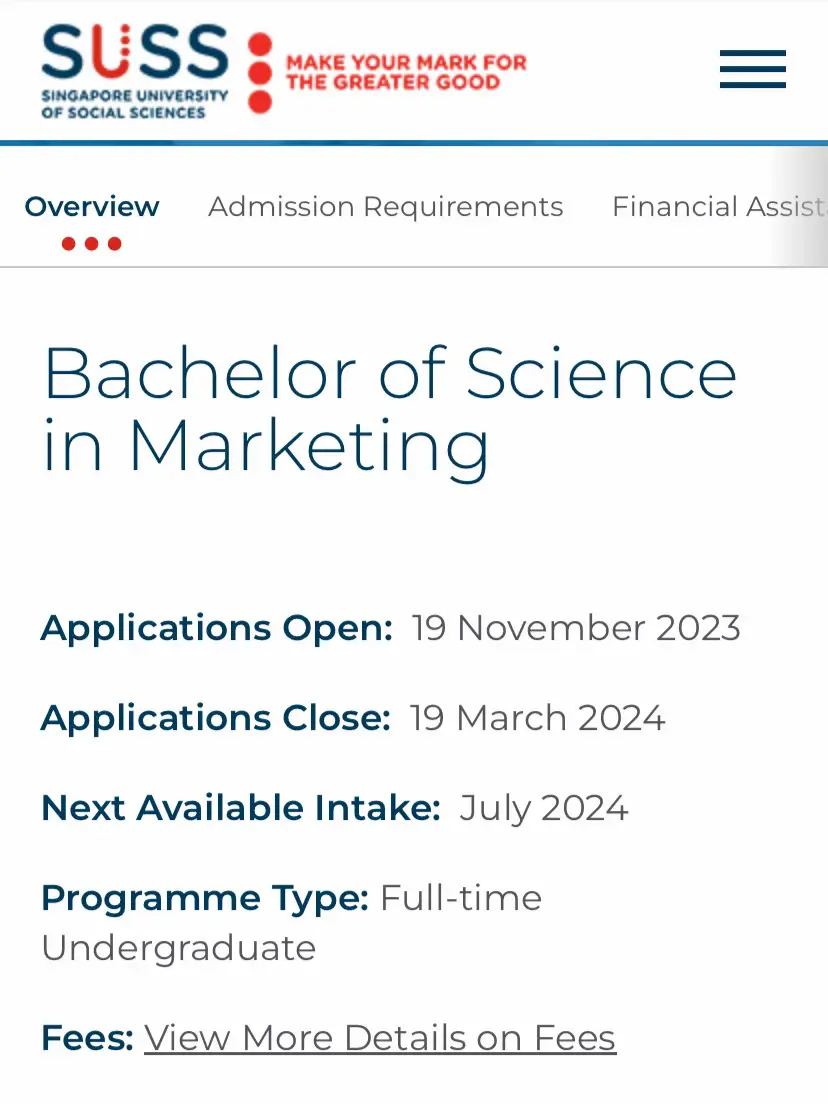The height and width of the screenshot is (1104, 828).
Task: Click the SUSS university logo
Action: [134, 70]
